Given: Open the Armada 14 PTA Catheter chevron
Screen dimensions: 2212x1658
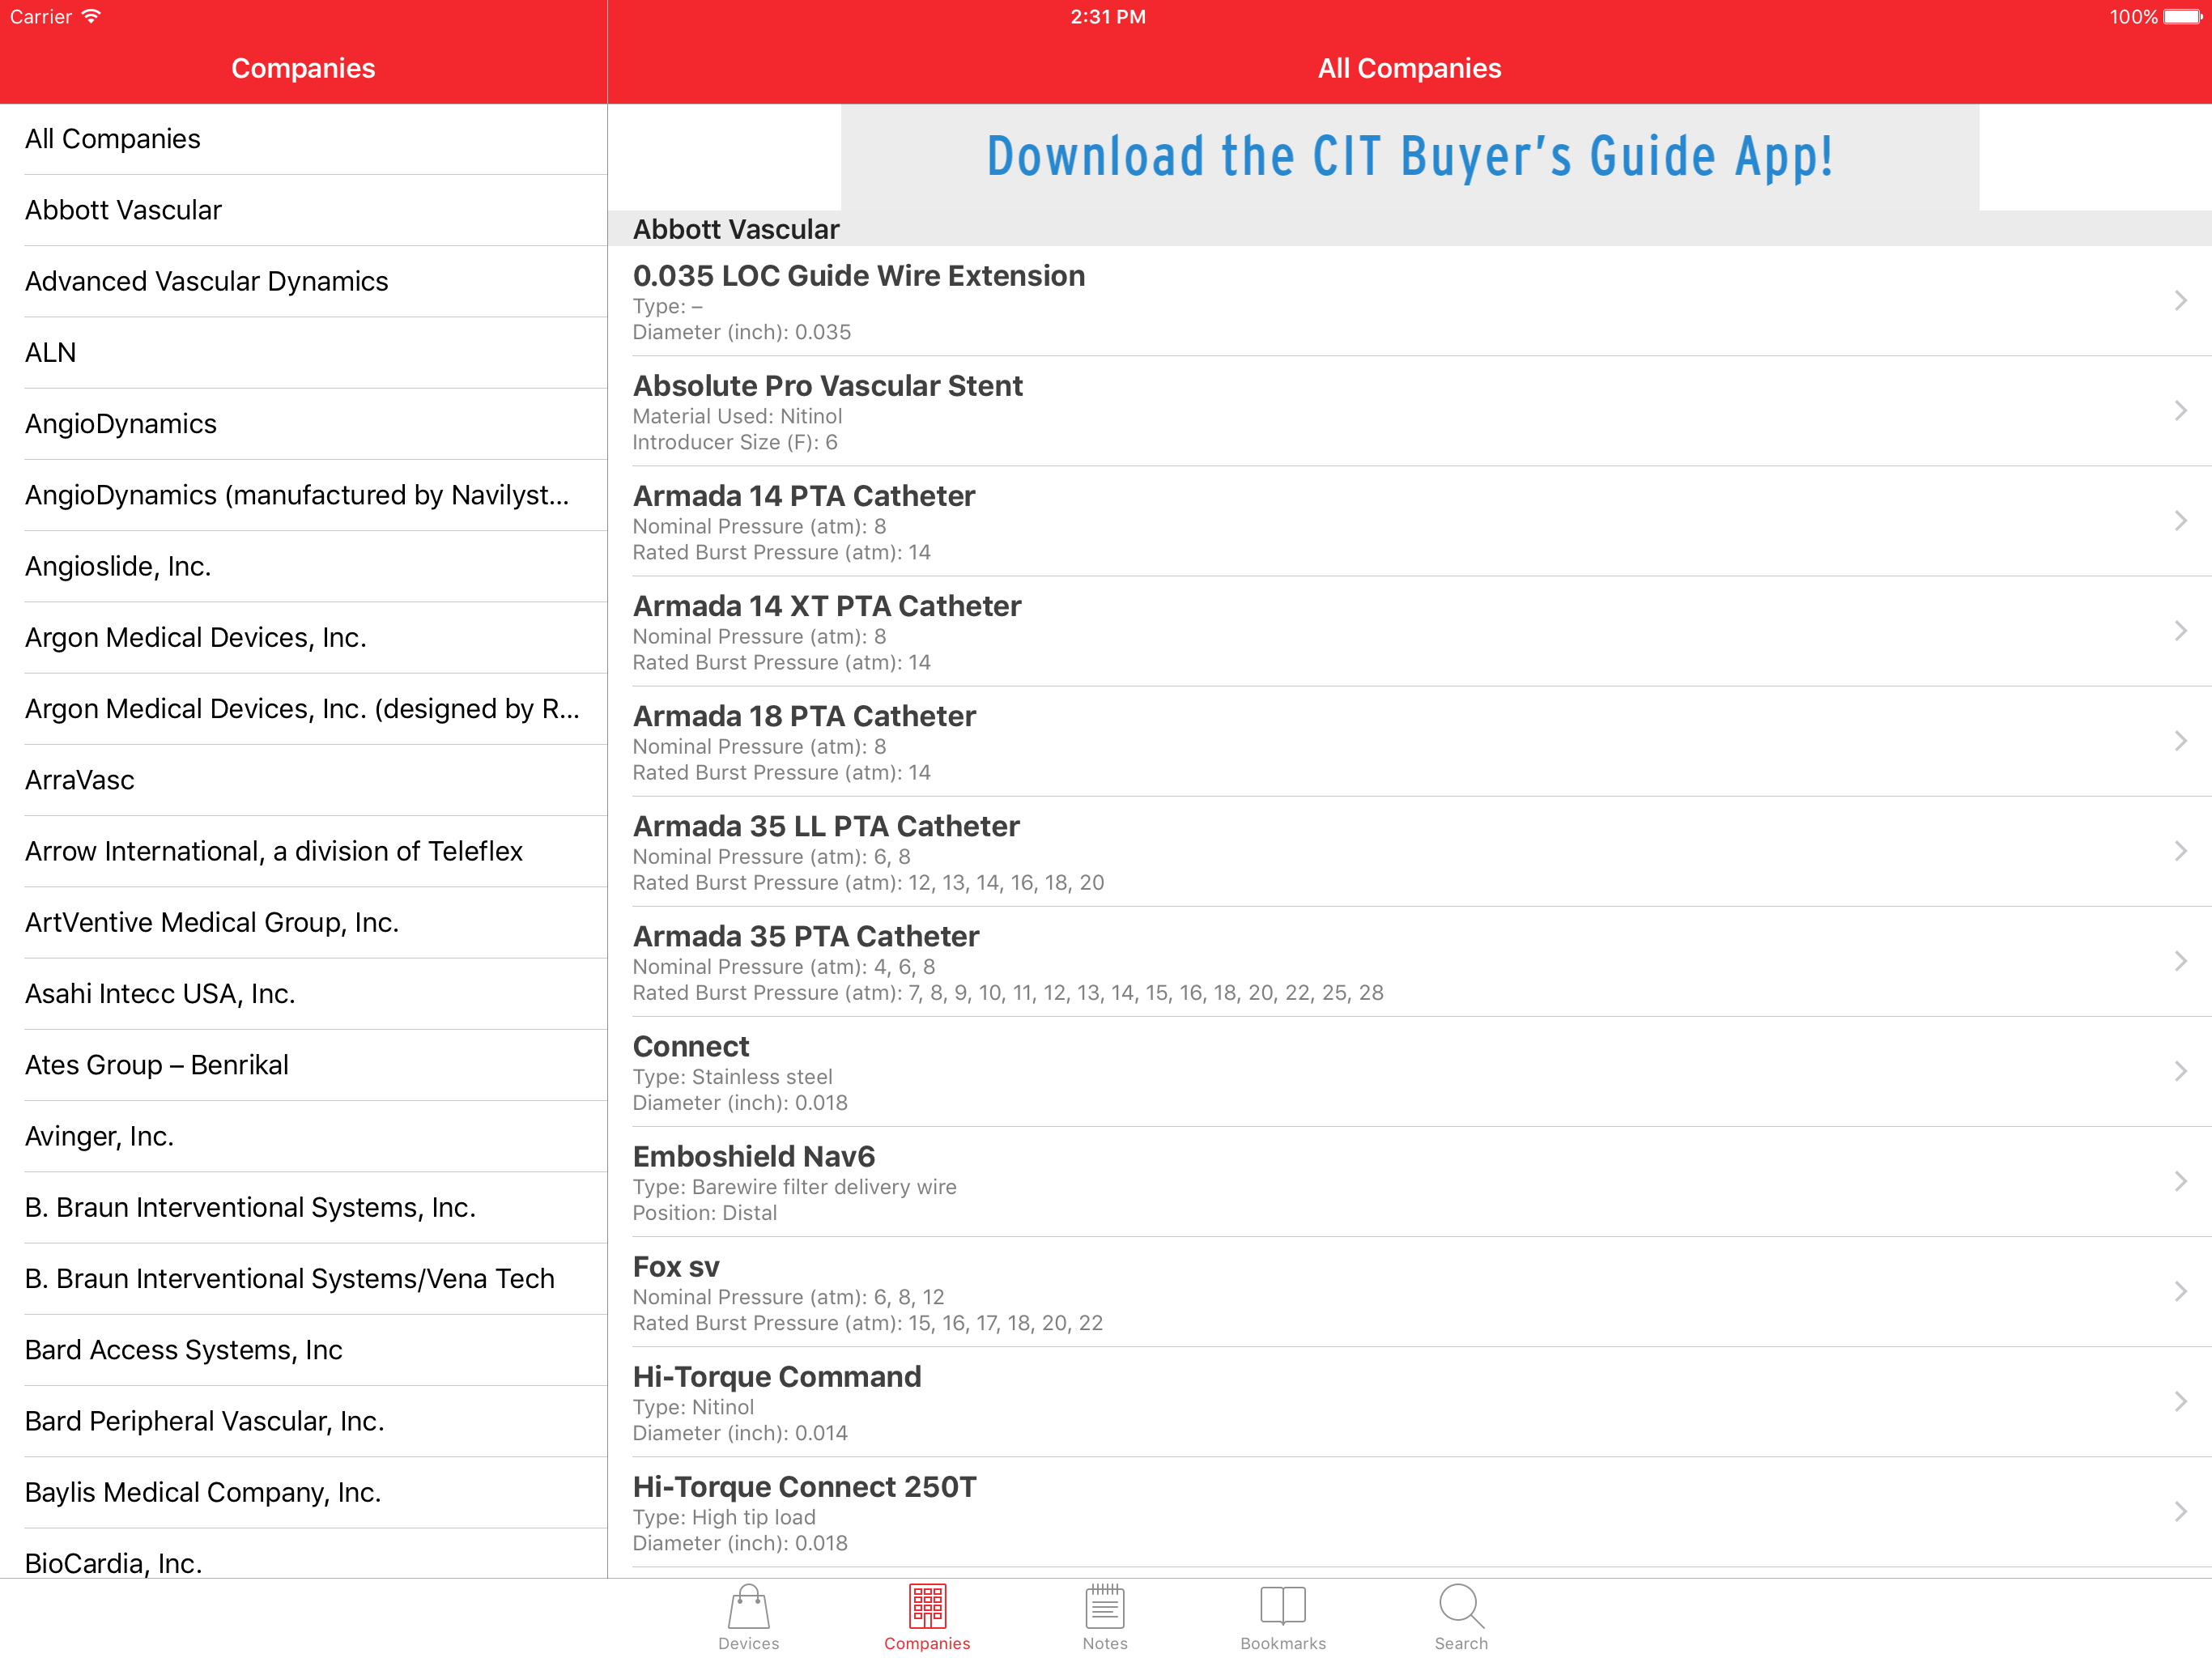Looking at the screenshot, I should [x=2181, y=521].
